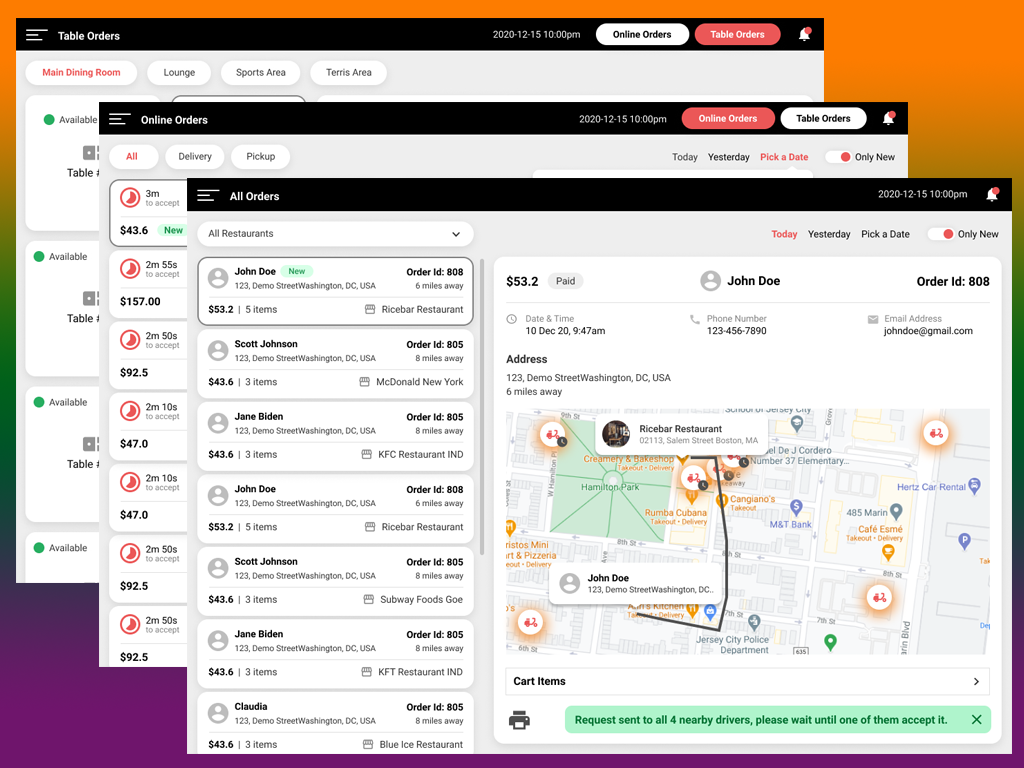
Task: Select the All filter tab in Online Orders
Action: (132, 157)
